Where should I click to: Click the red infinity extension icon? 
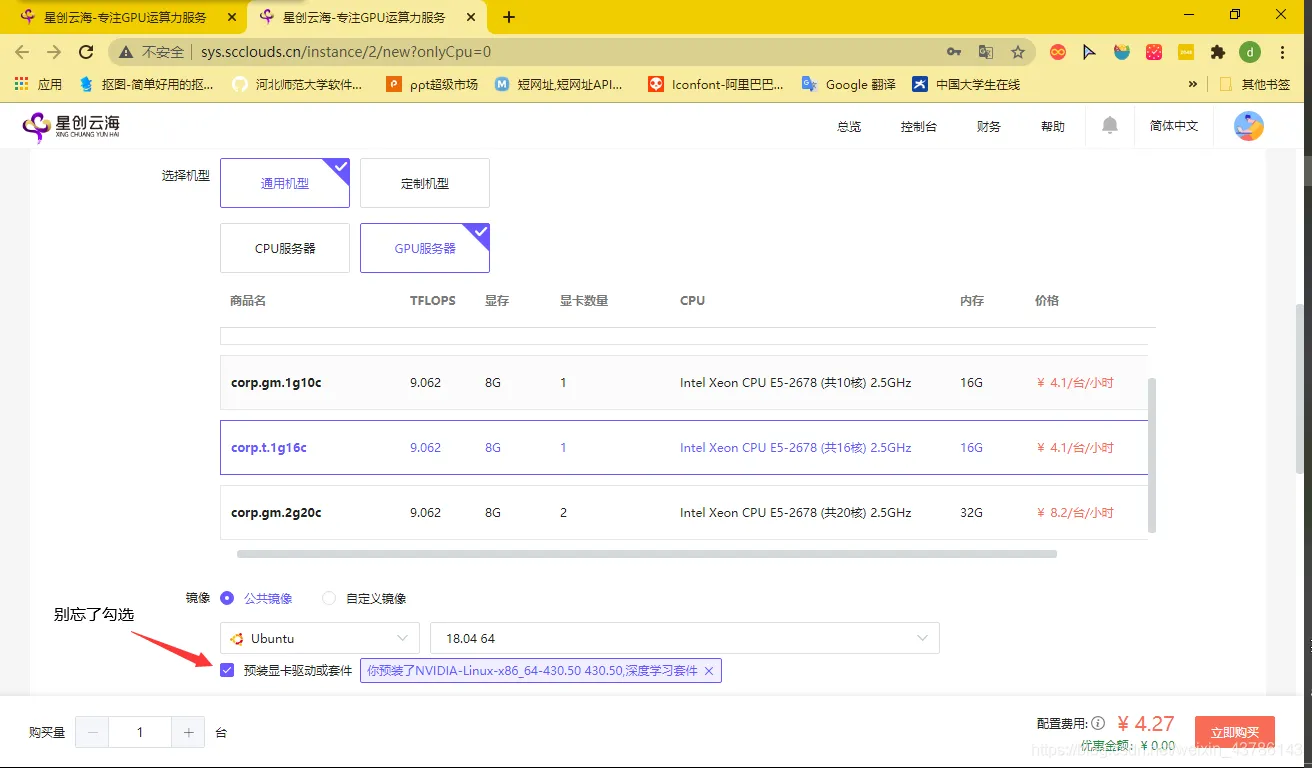[x=1057, y=52]
